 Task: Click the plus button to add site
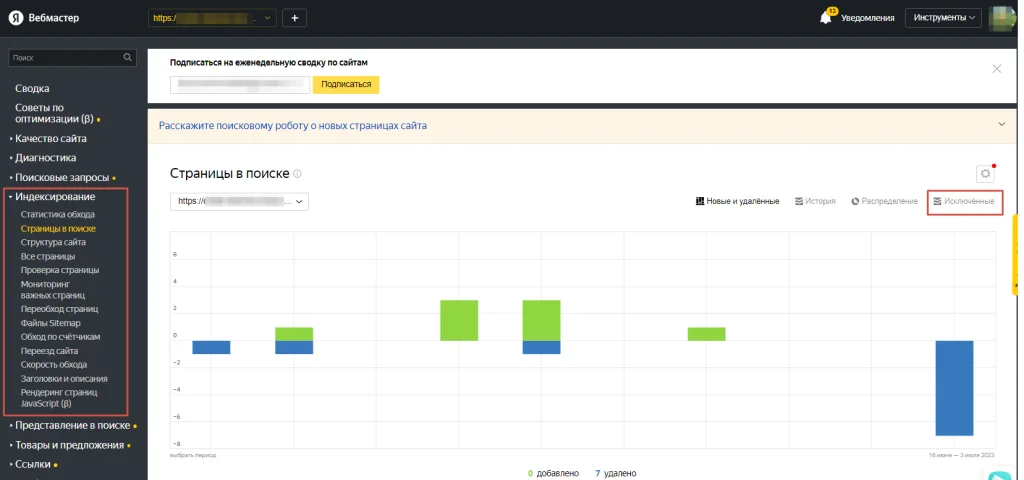pyautogui.click(x=294, y=18)
